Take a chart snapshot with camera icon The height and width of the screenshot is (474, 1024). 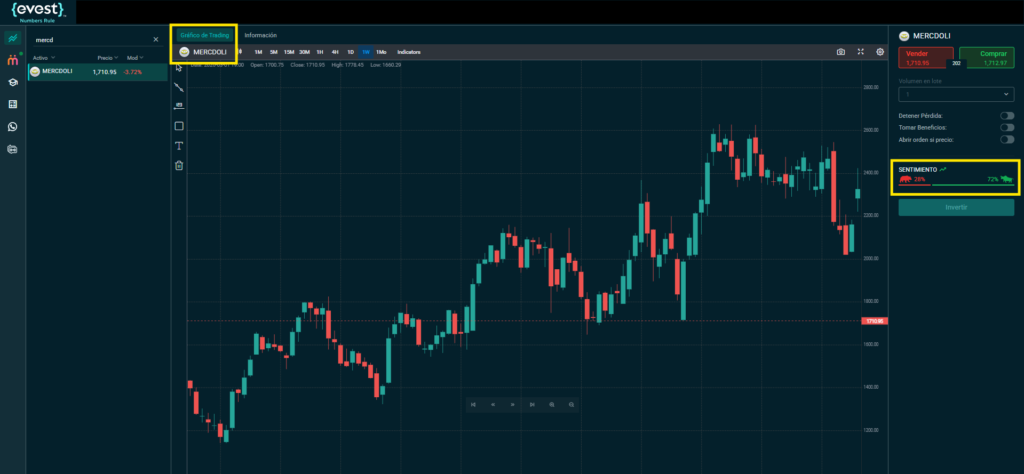[x=841, y=51]
